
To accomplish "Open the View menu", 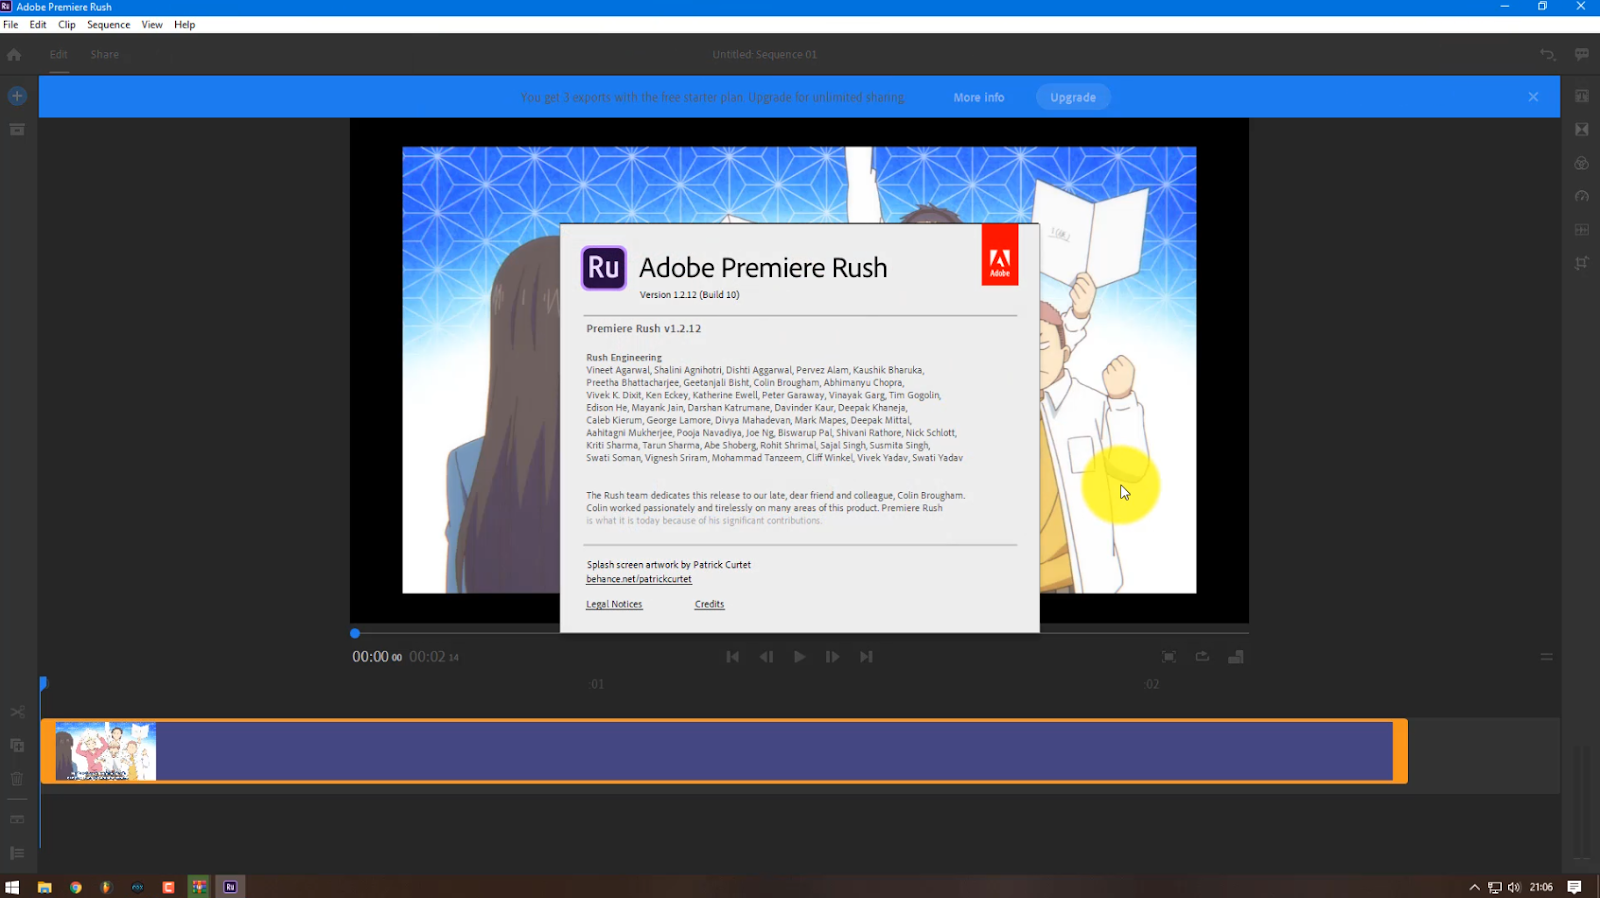I will tap(152, 25).
